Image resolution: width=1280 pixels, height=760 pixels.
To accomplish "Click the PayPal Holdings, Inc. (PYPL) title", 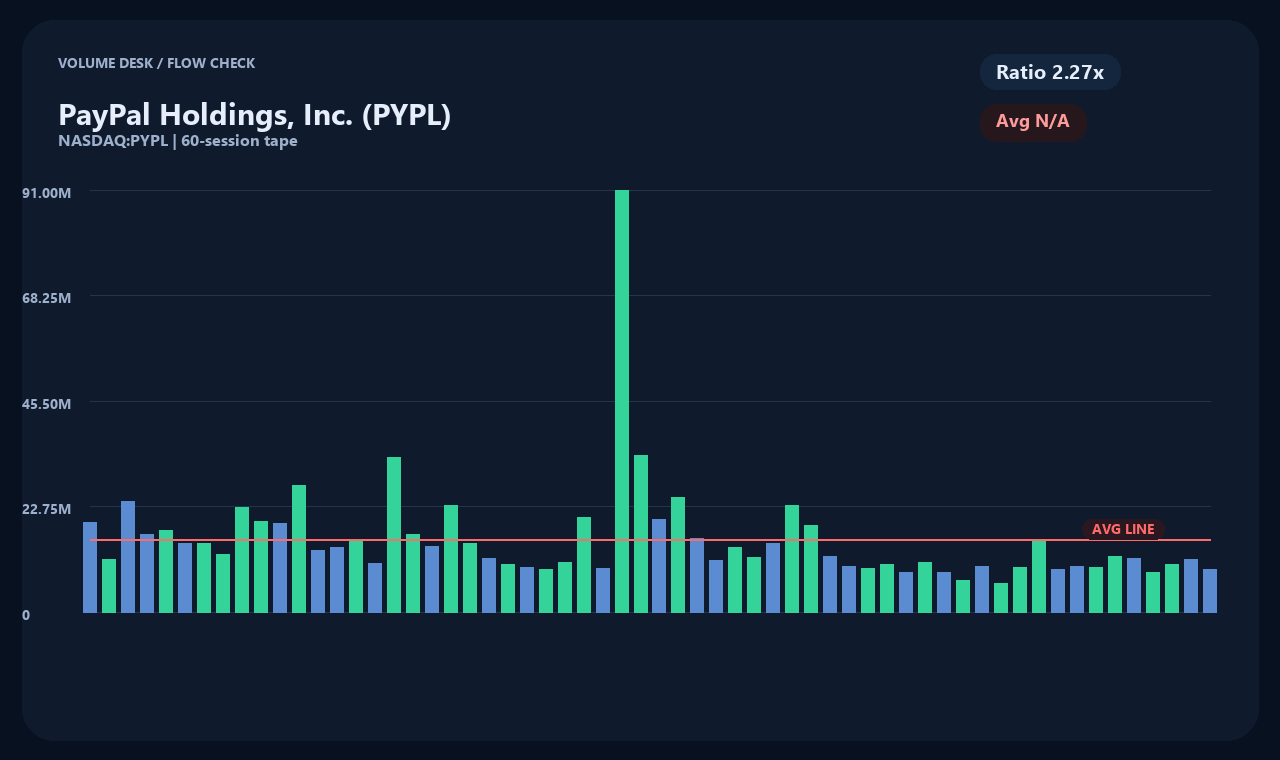I will tap(255, 115).
